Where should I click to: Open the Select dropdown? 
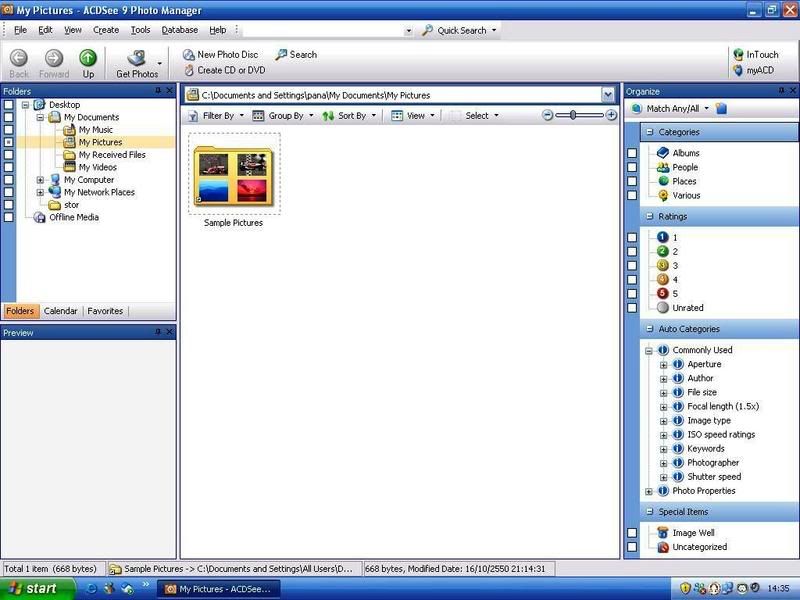474,116
